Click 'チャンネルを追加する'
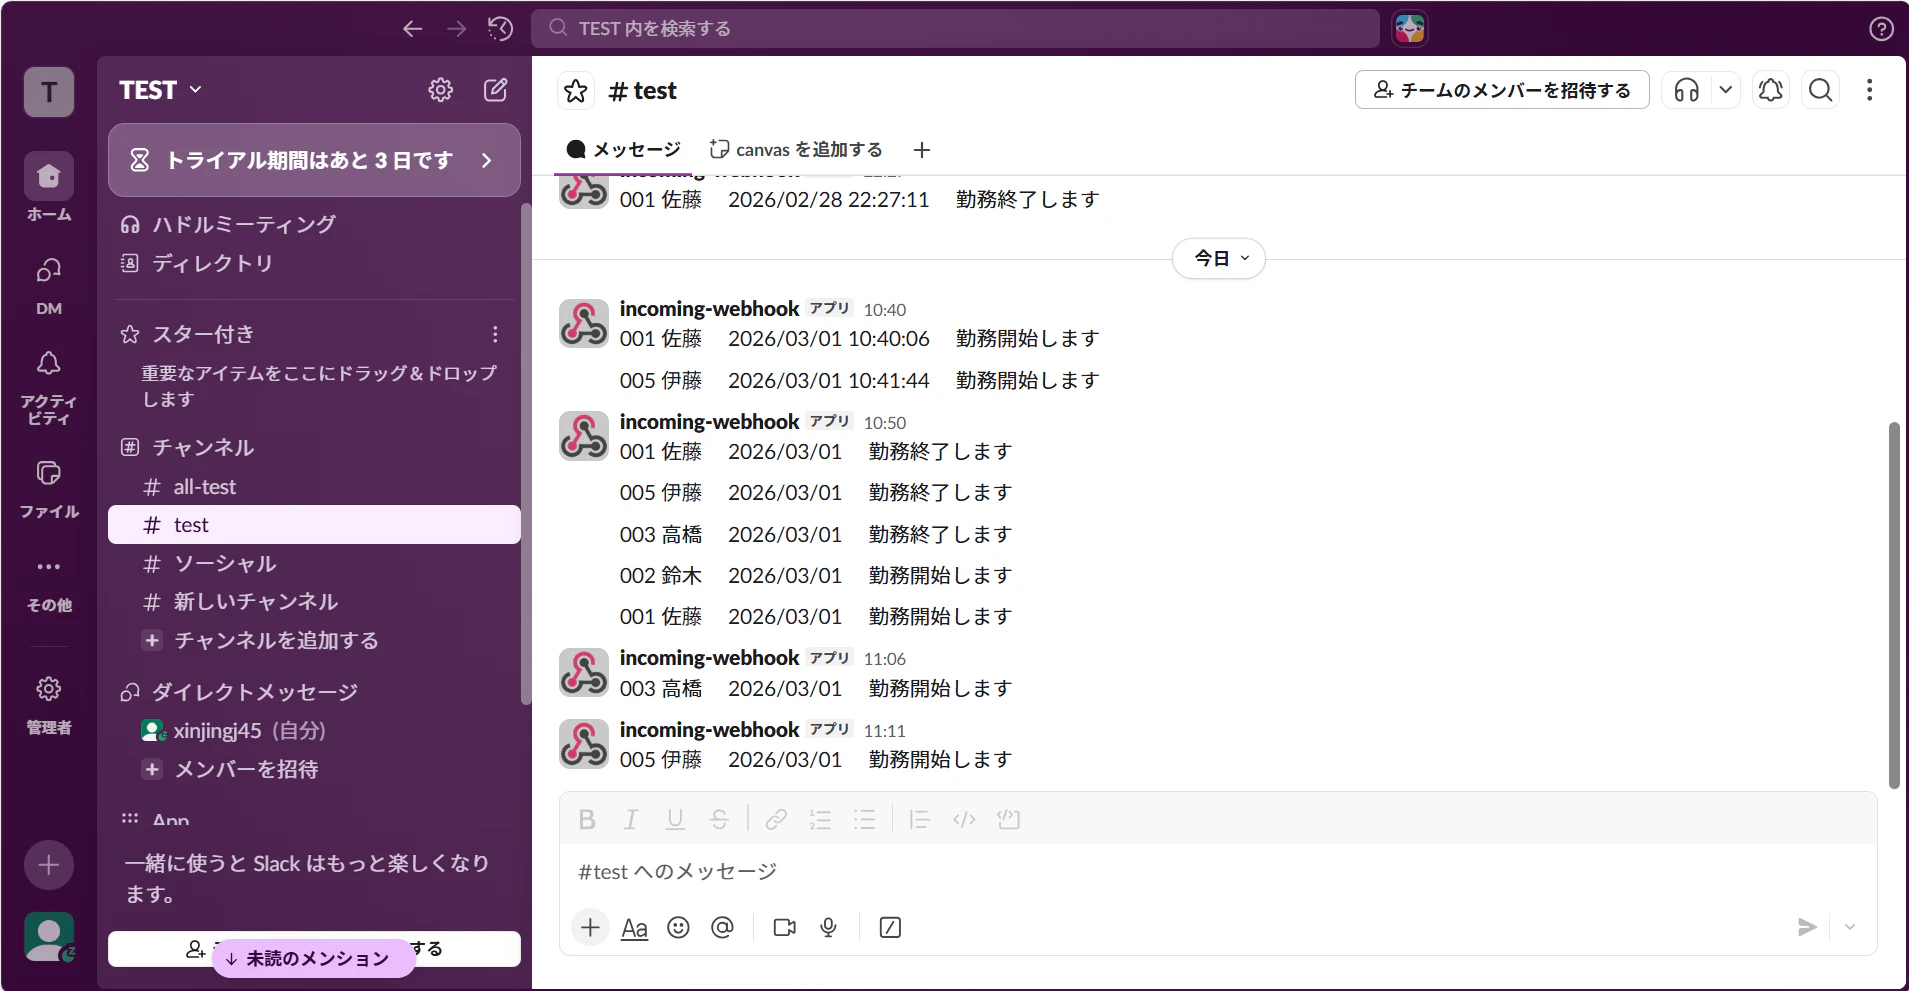Viewport: 1909px width, 991px height. [314, 640]
